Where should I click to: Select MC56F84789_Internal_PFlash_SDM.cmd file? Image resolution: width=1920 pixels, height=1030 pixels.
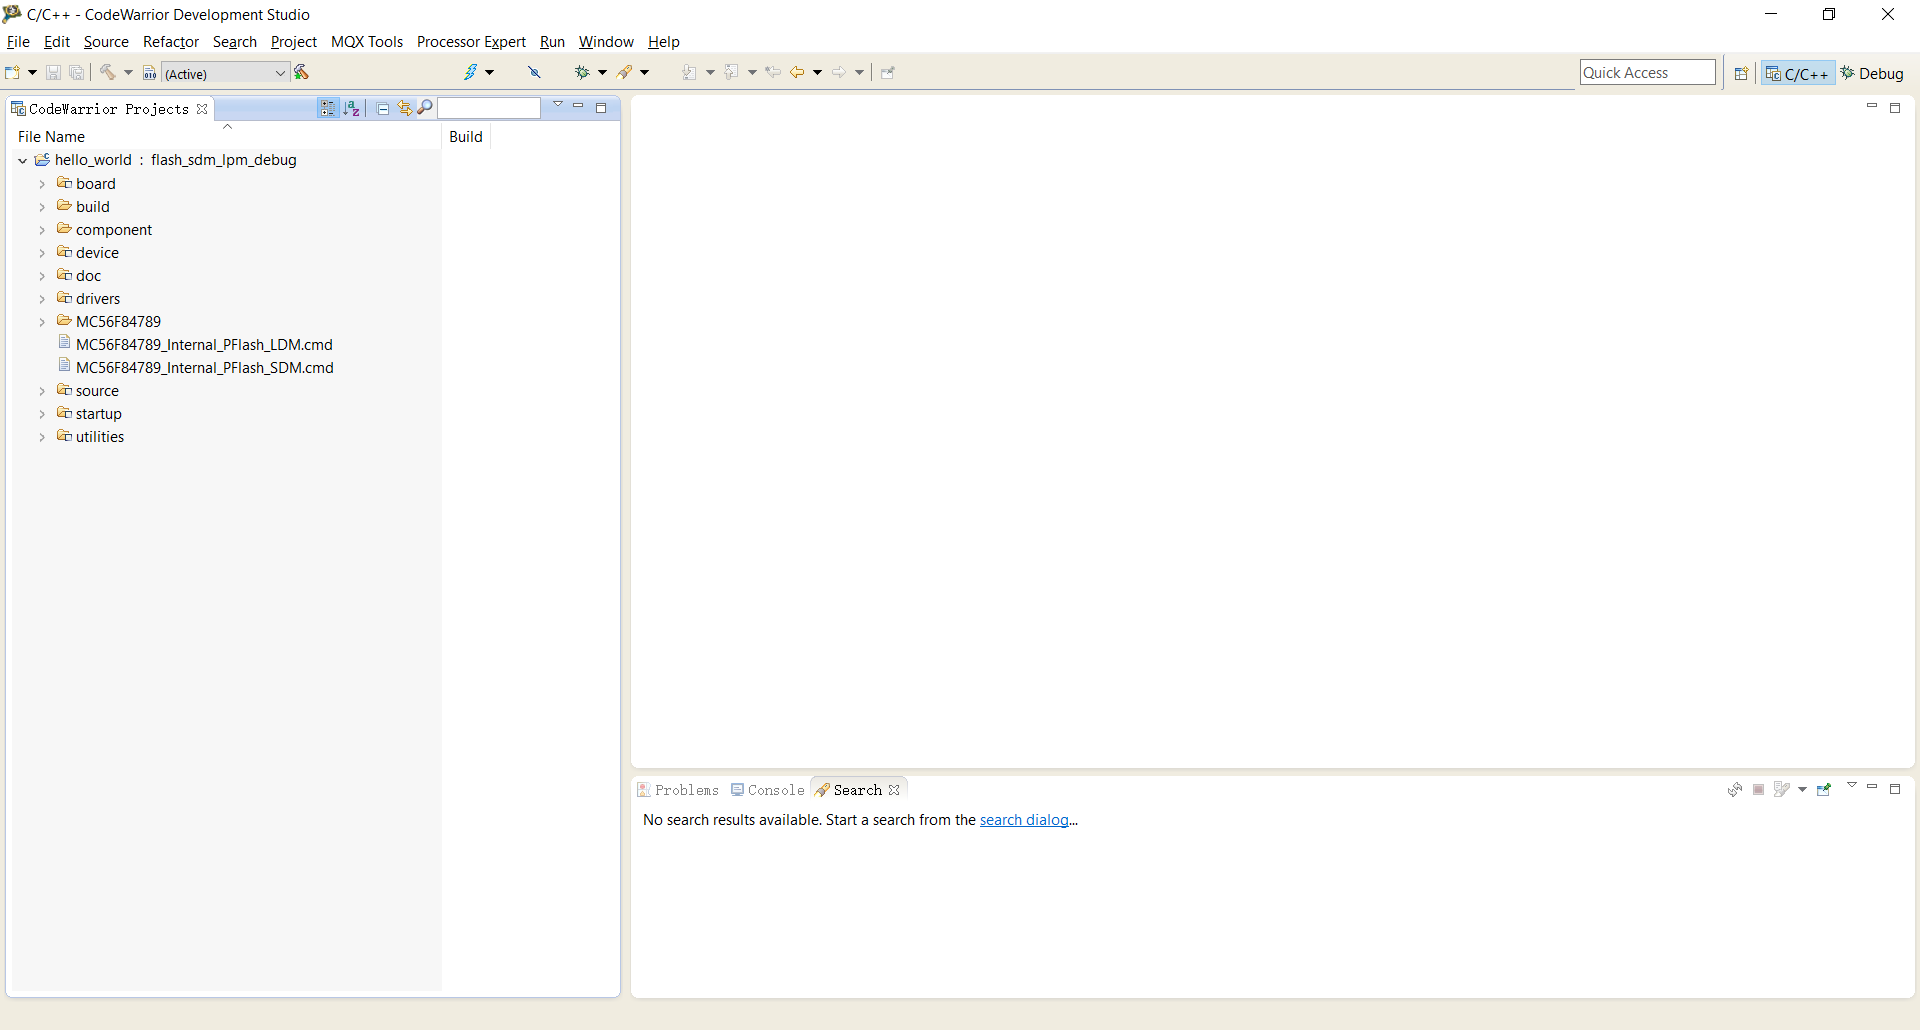tap(204, 368)
